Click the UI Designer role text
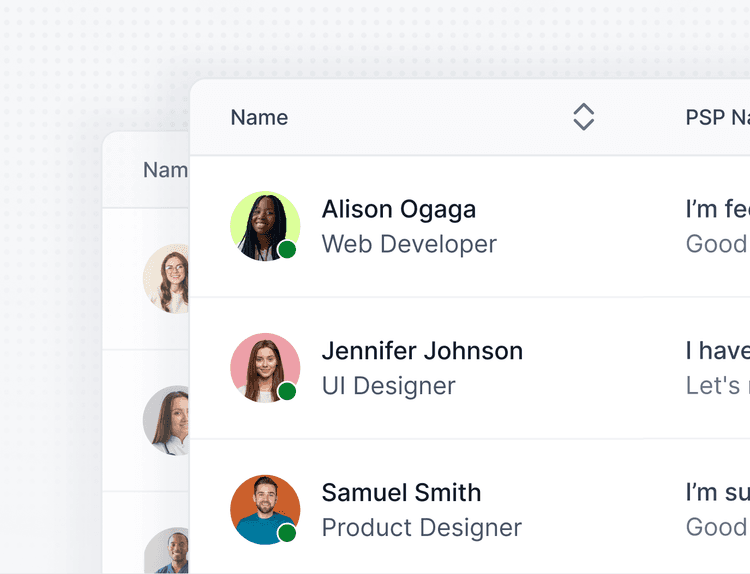This screenshot has width=750, height=574. (x=388, y=386)
